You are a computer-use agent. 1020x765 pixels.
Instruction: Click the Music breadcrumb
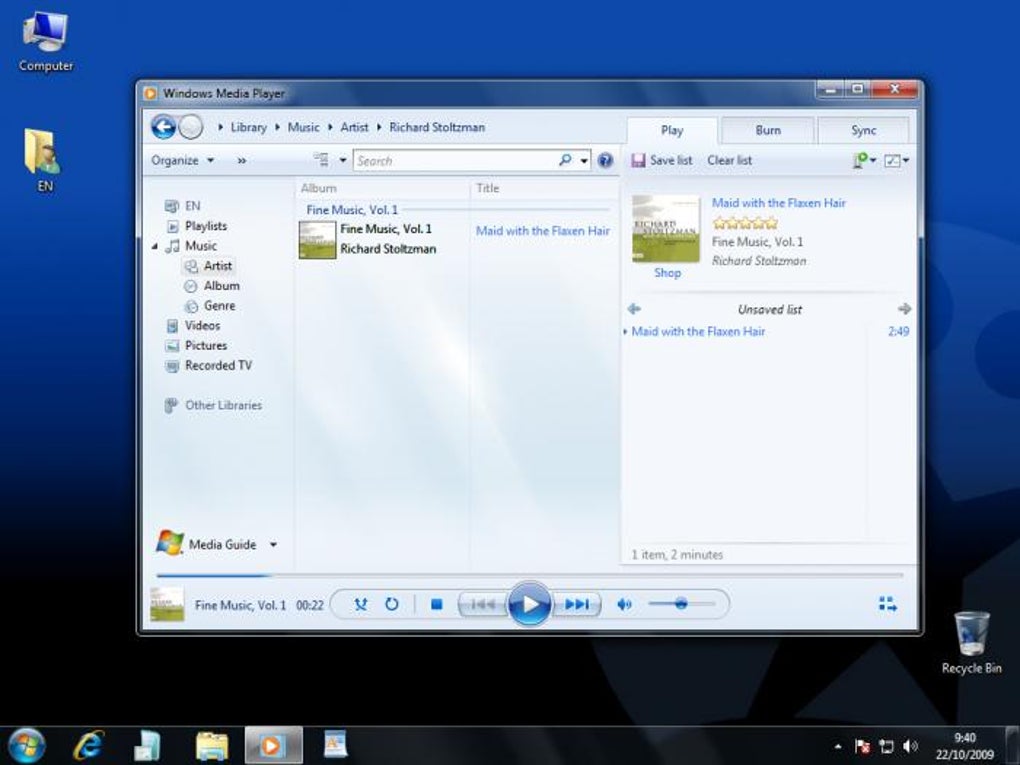coord(303,128)
